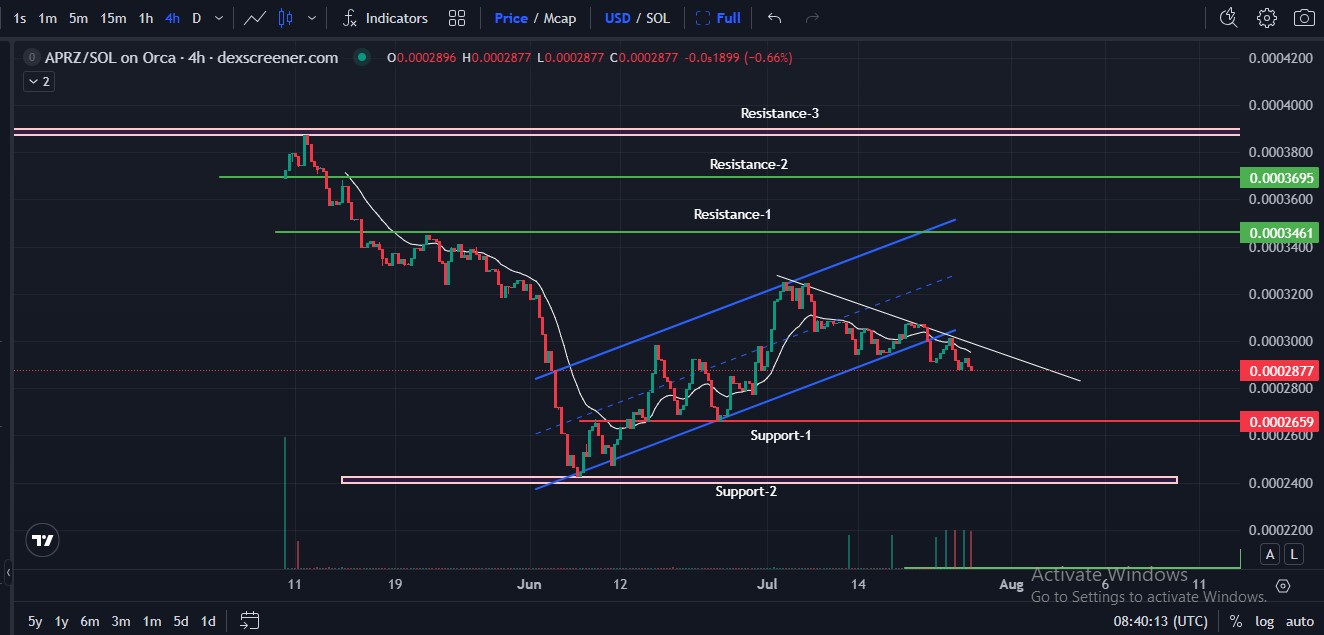
Task: Redo the chart action
Action: pyautogui.click(x=812, y=18)
